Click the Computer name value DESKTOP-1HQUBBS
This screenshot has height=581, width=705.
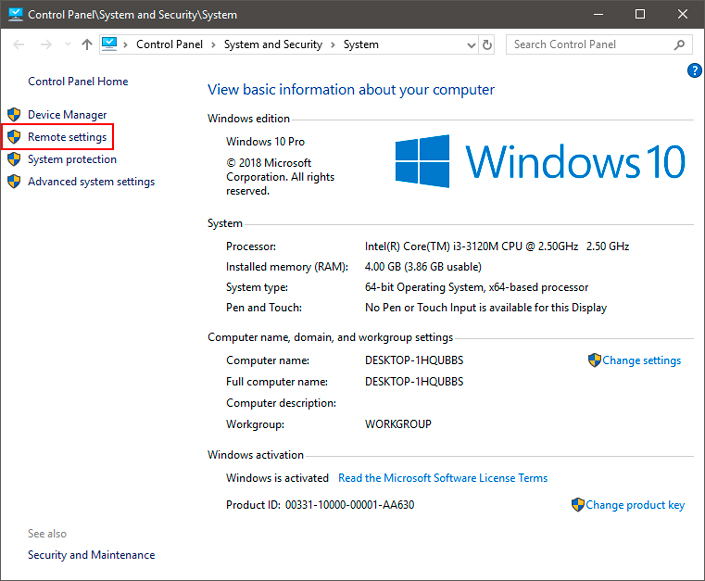[414, 361]
